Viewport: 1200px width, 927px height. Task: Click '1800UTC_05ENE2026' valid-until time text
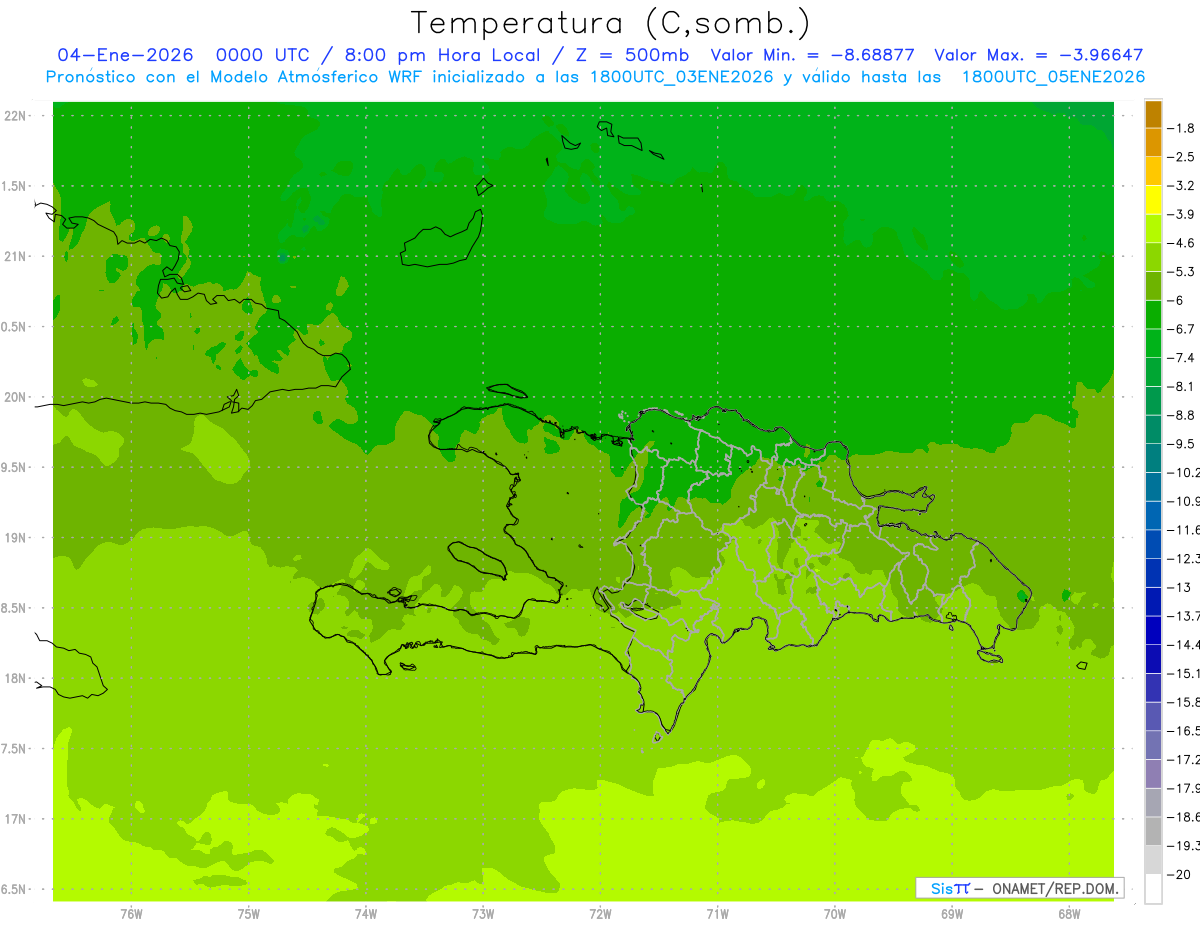tap(1053, 77)
